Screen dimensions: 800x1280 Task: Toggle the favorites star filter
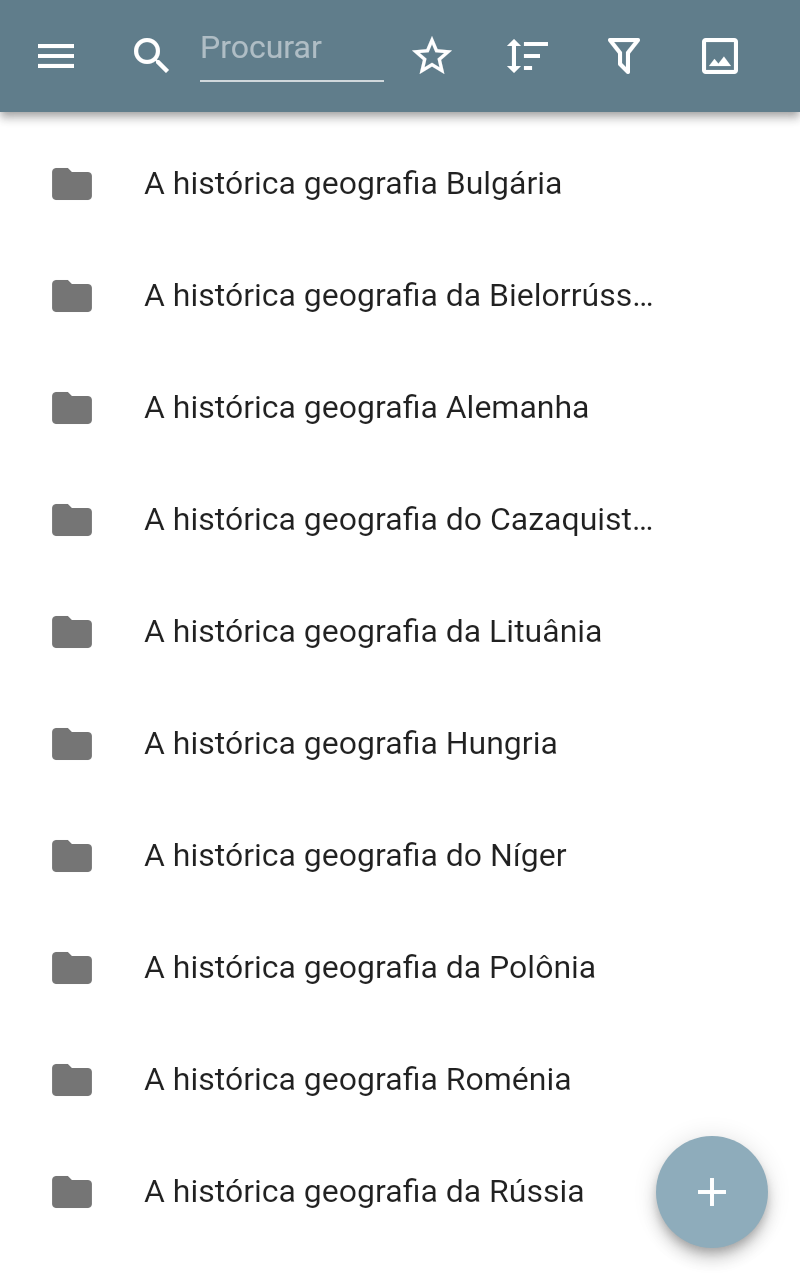click(432, 56)
